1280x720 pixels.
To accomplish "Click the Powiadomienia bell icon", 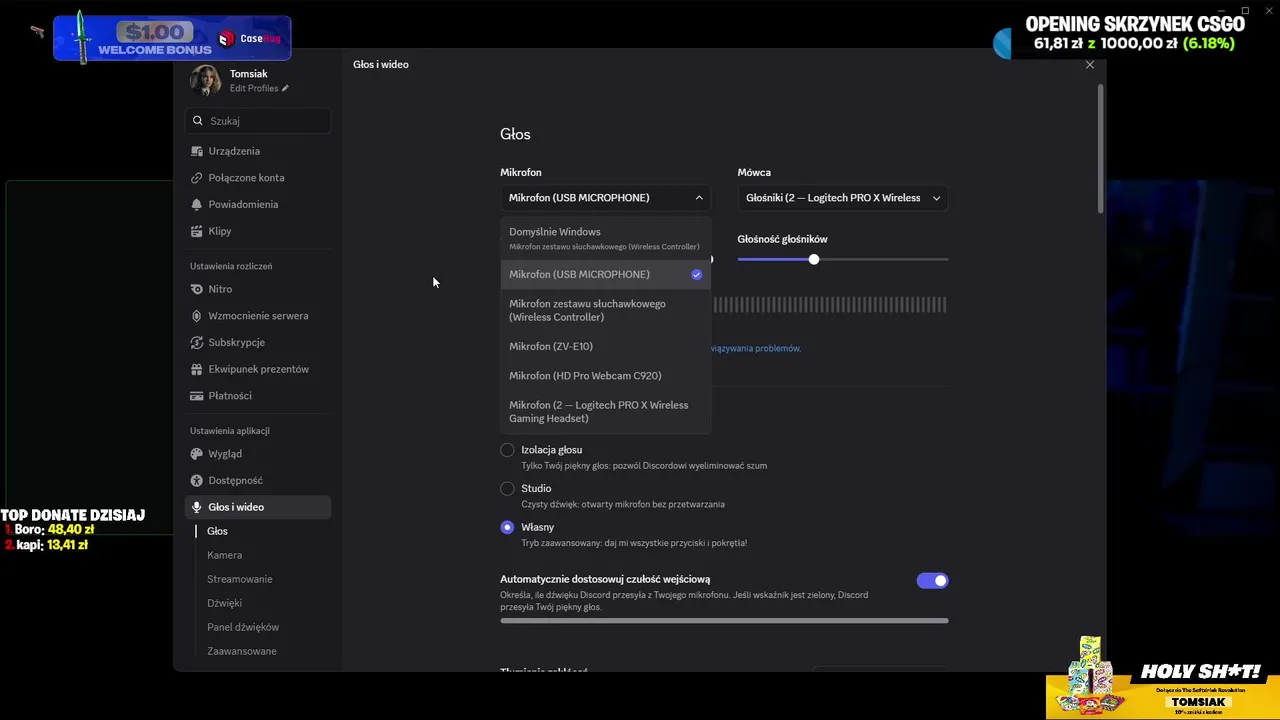I will [197, 204].
